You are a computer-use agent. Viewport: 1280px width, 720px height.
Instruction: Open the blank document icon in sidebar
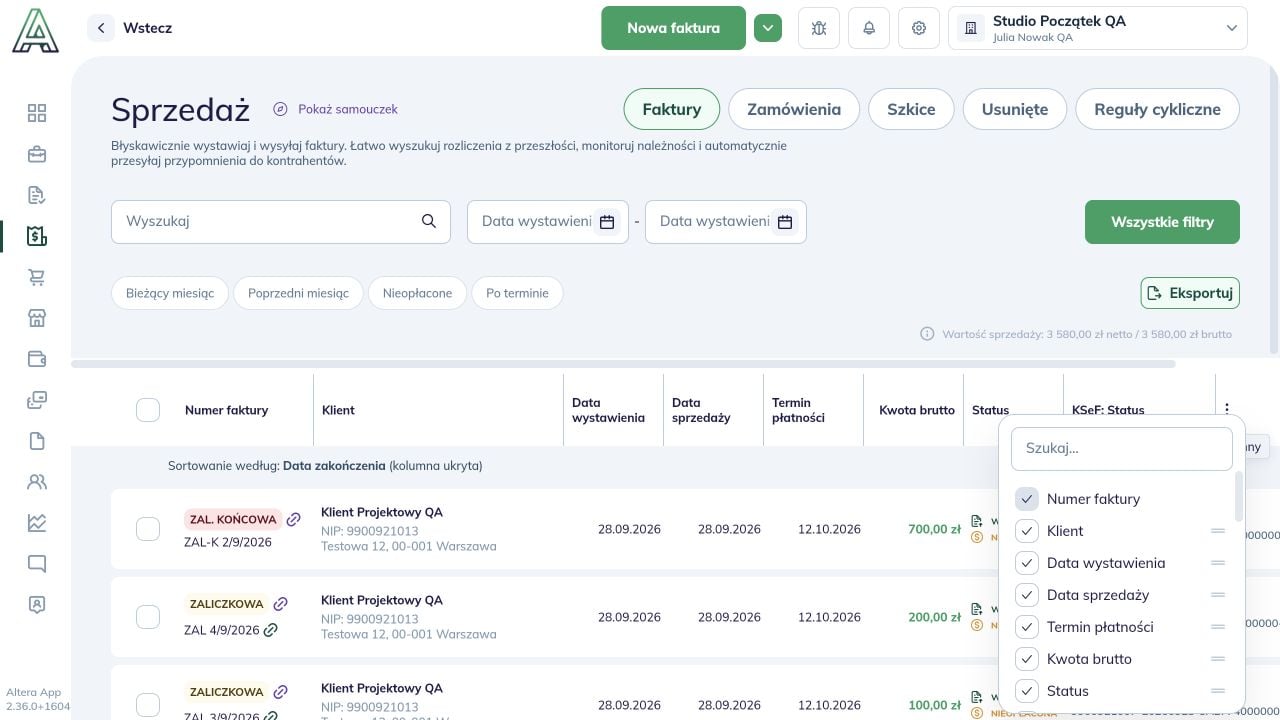point(37,441)
